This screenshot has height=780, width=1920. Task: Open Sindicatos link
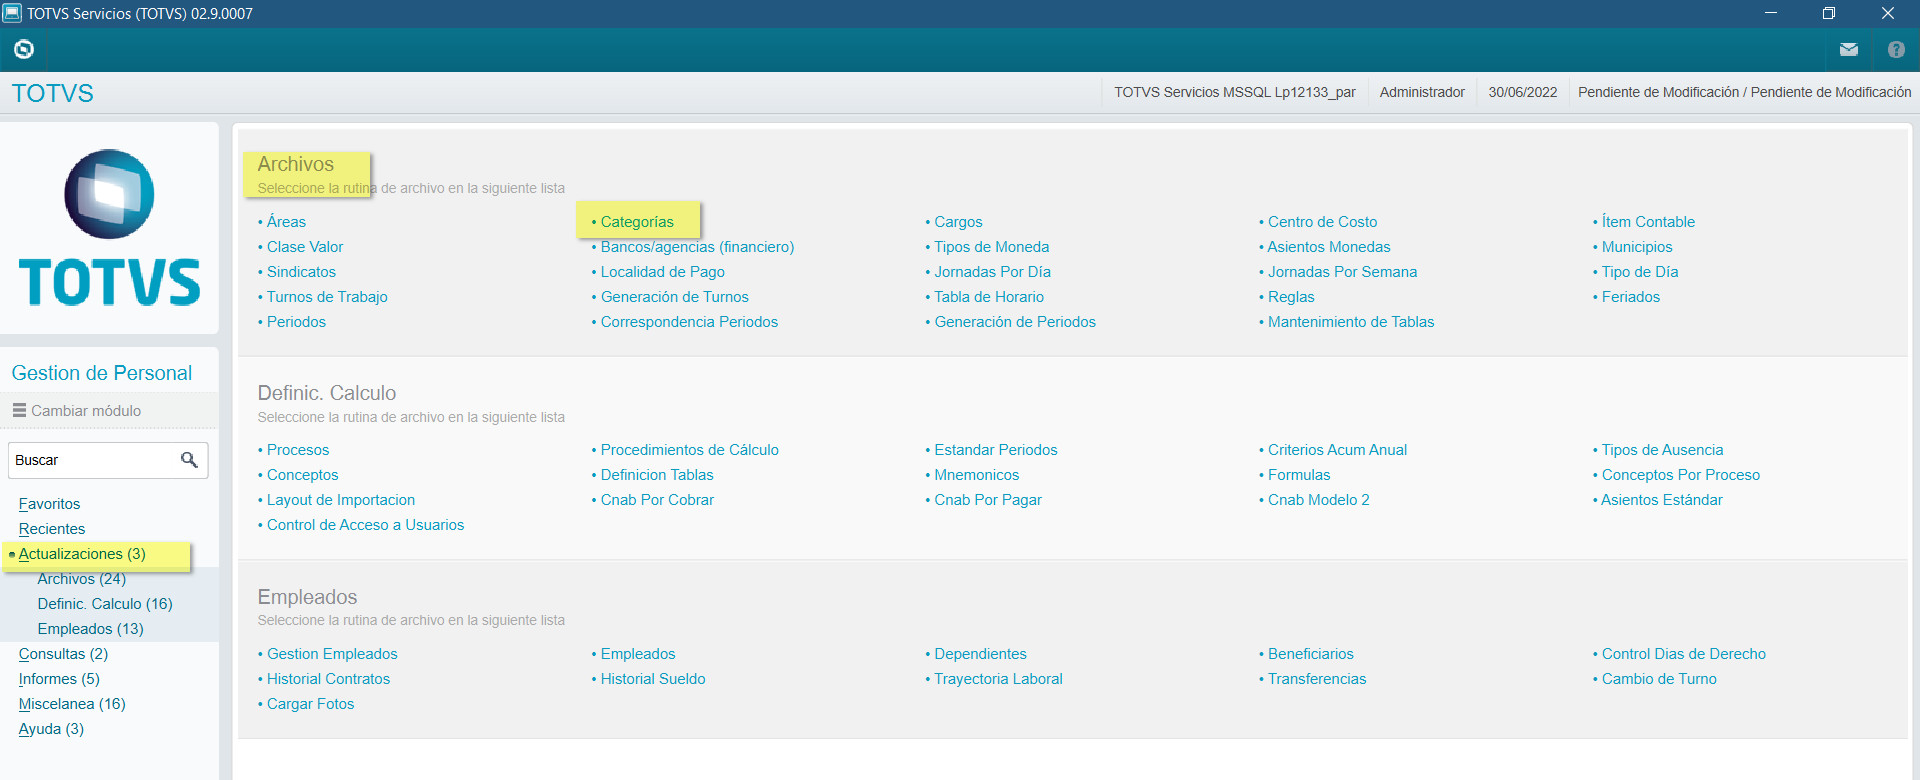301,272
